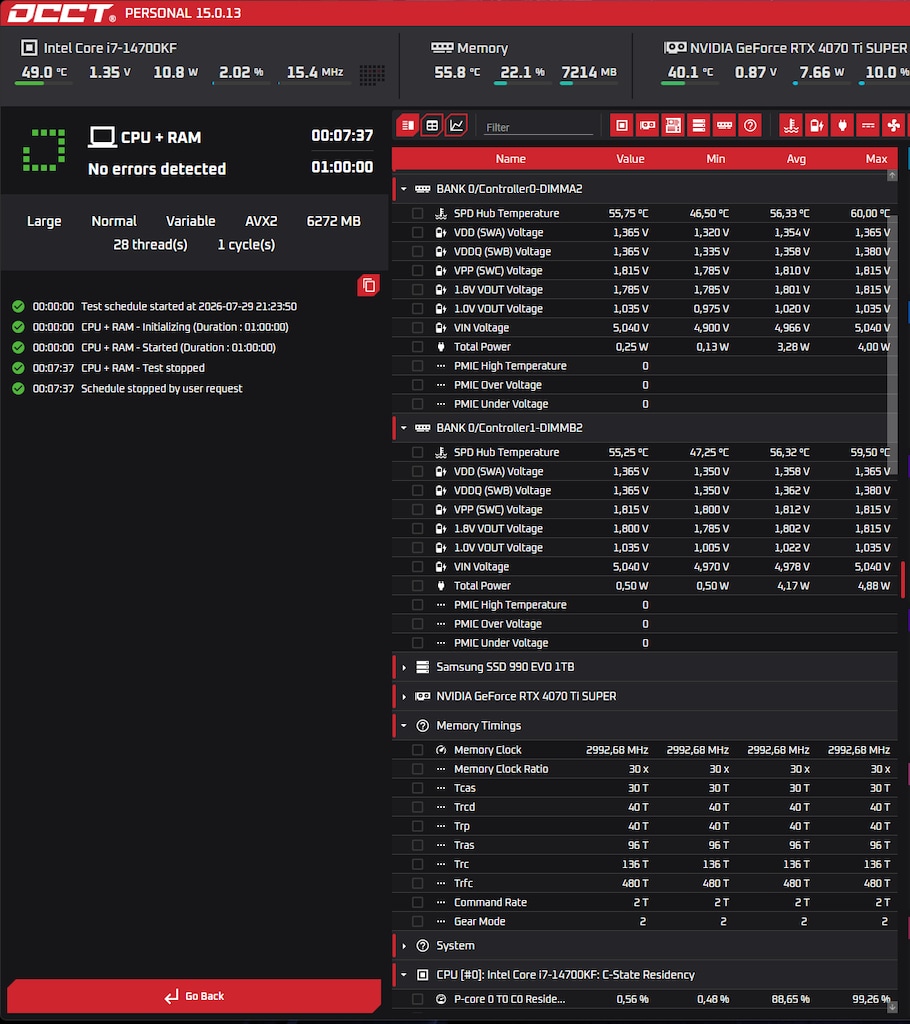Toggle the power plug filter icon

[842, 125]
